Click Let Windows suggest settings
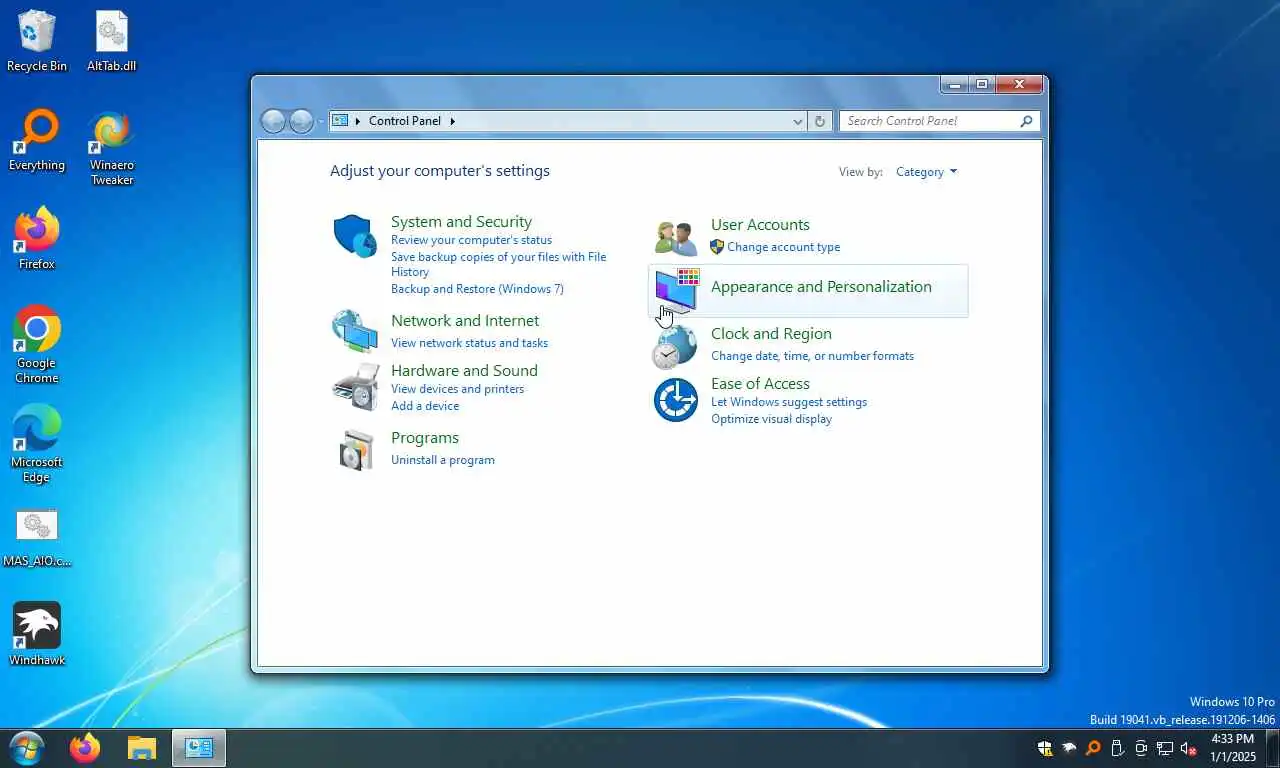This screenshot has width=1280, height=768. click(789, 402)
